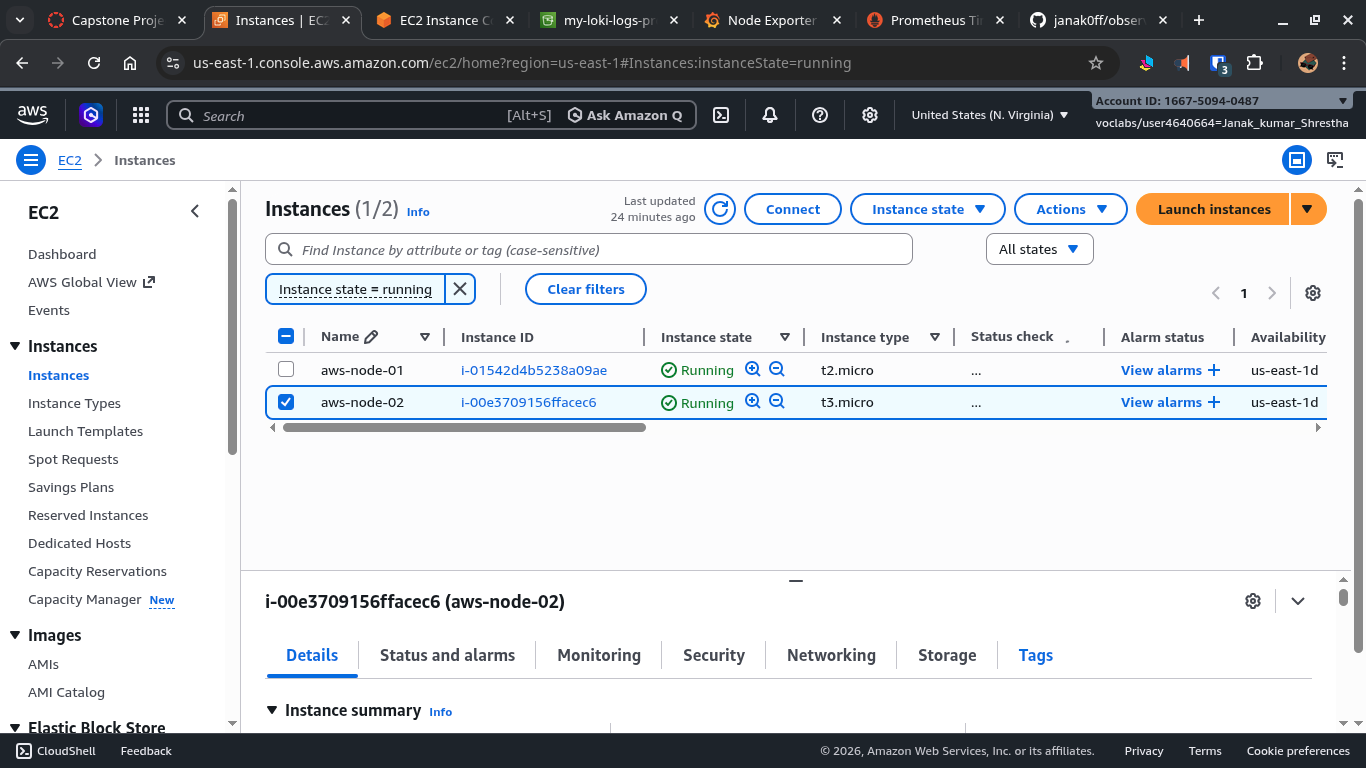
Task: Select the aws-node-01 instance checkbox
Action: point(286,369)
